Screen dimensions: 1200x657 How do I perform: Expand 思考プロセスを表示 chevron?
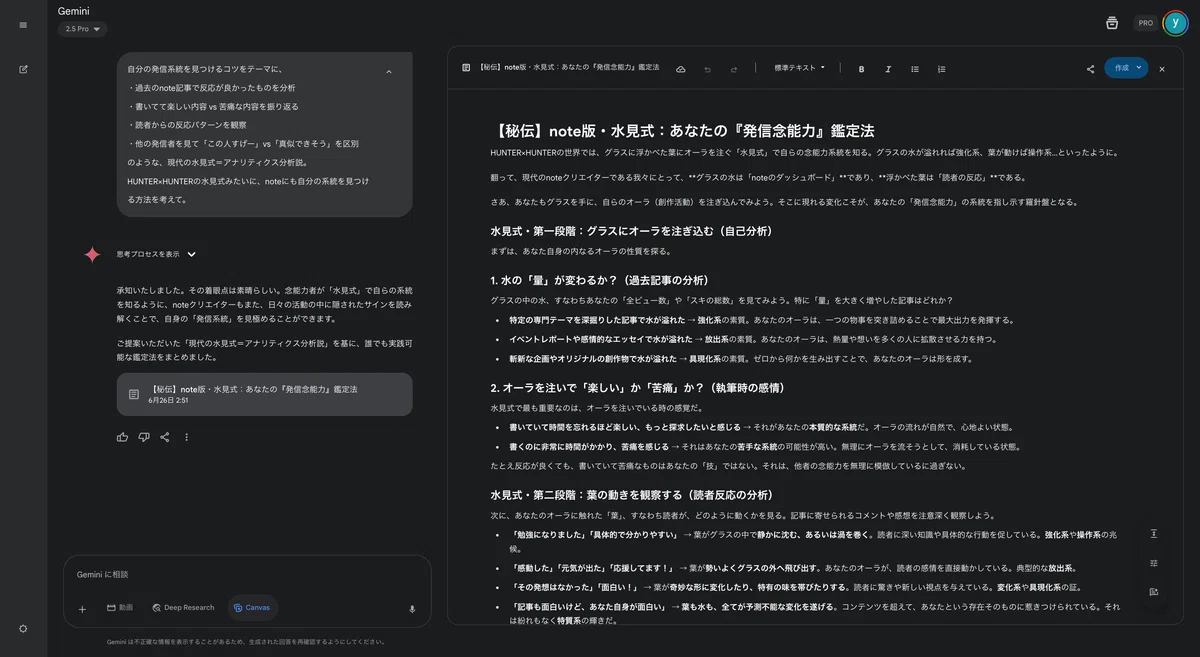(192, 254)
